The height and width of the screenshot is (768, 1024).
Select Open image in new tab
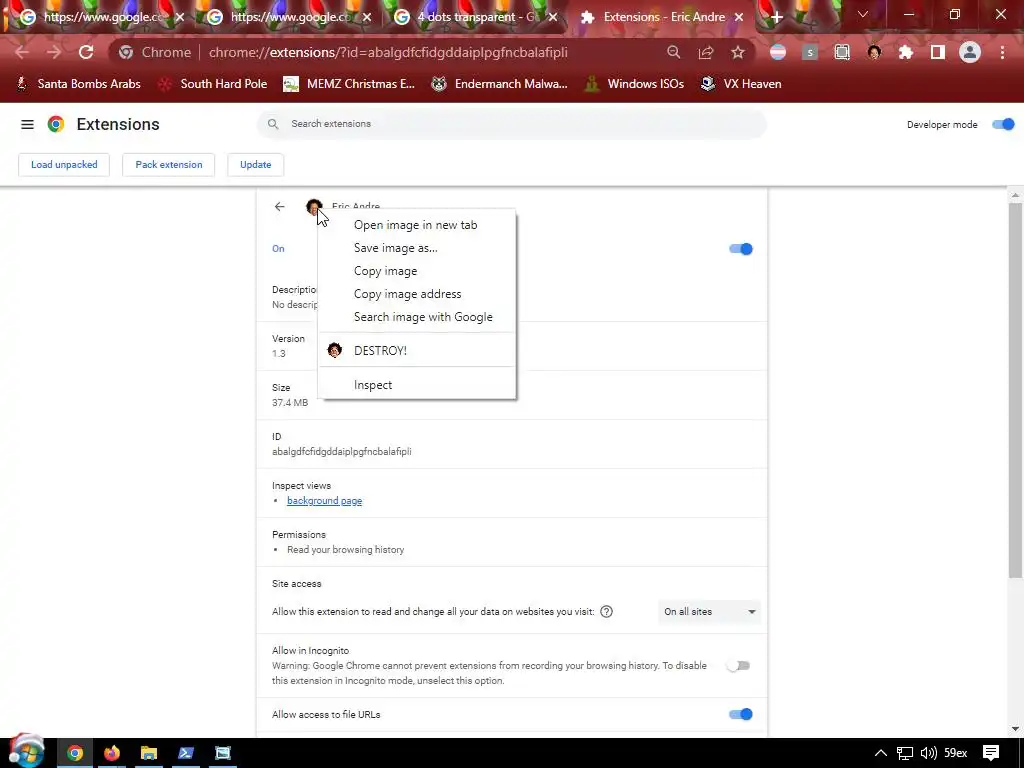click(417, 225)
